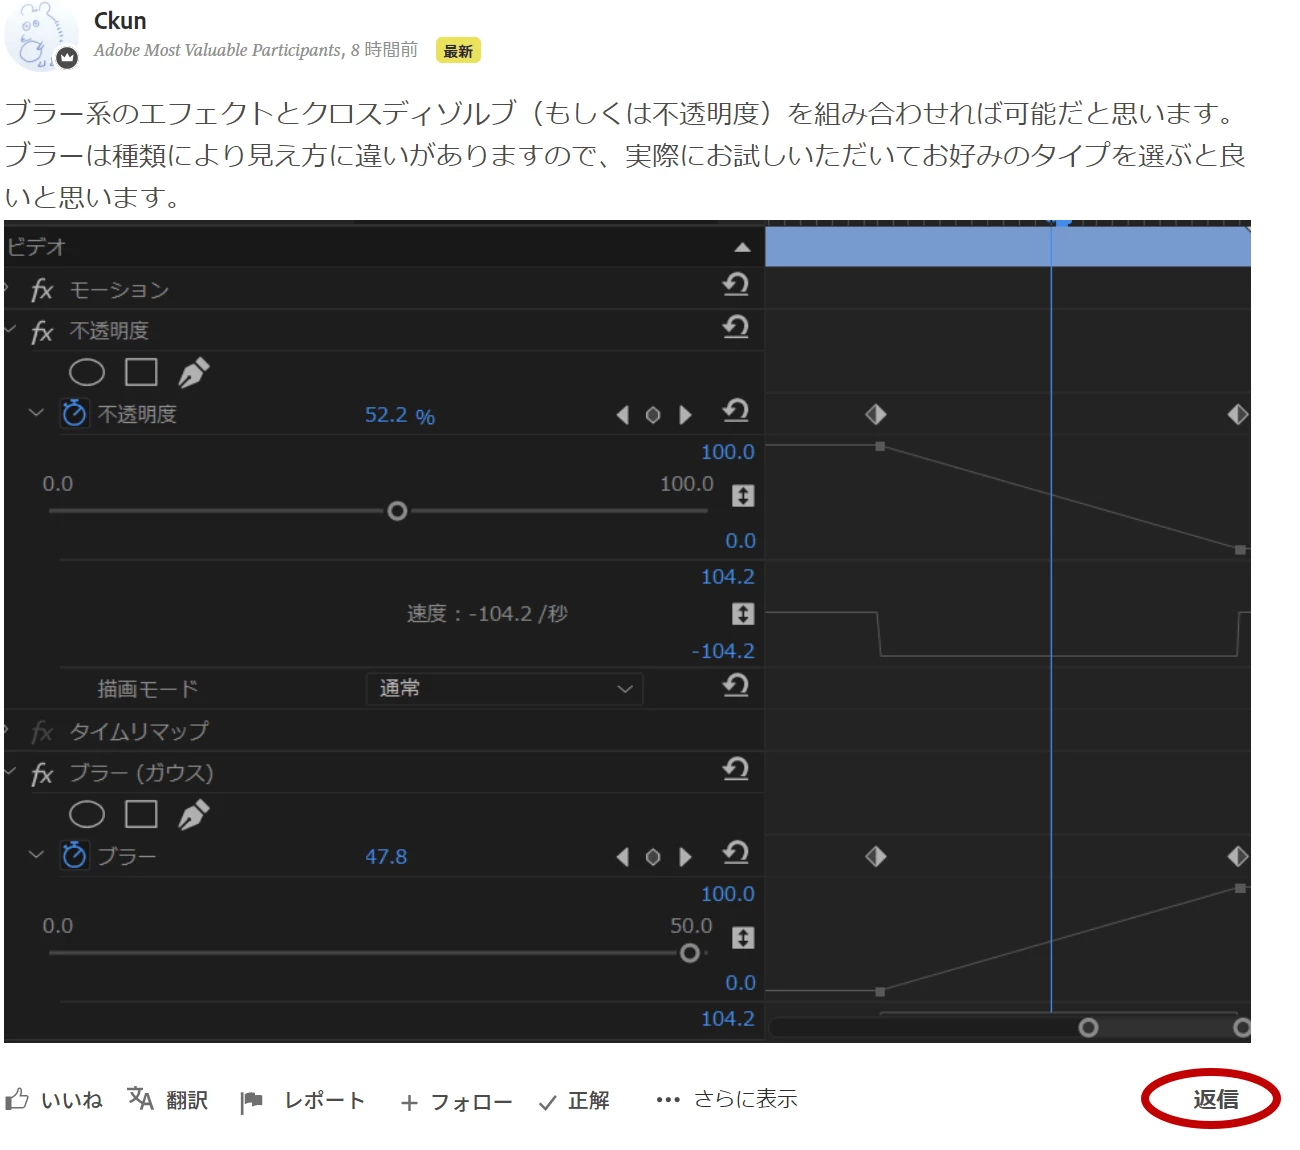
Task: Click Ckun's avatar picture
Action: point(40,36)
